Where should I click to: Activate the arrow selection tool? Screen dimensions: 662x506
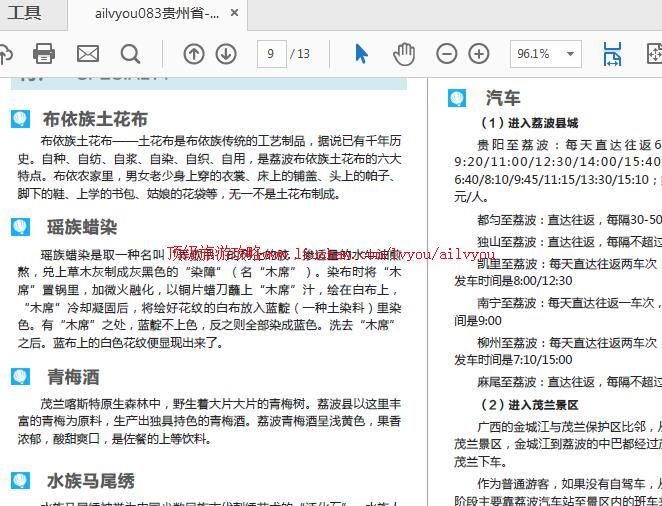coord(362,54)
